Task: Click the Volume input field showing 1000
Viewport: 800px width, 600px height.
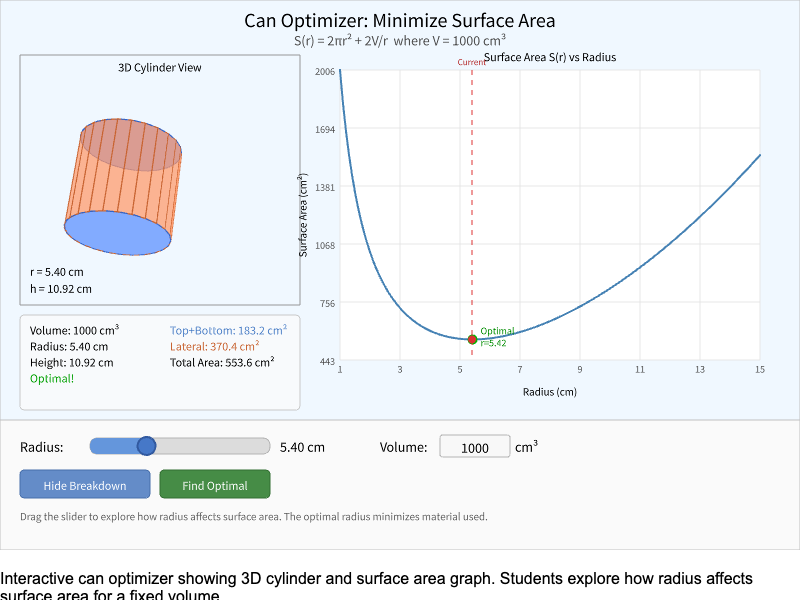Action: [x=474, y=446]
